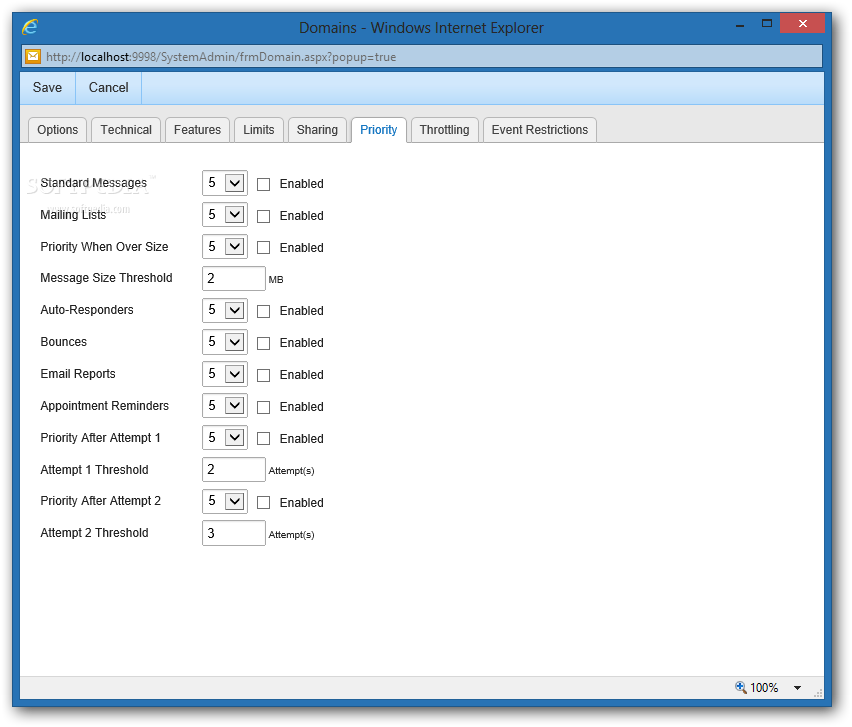Open the Event Restrictions tab
The height and width of the screenshot is (727, 852).
pyautogui.click(x=540, y=130)
